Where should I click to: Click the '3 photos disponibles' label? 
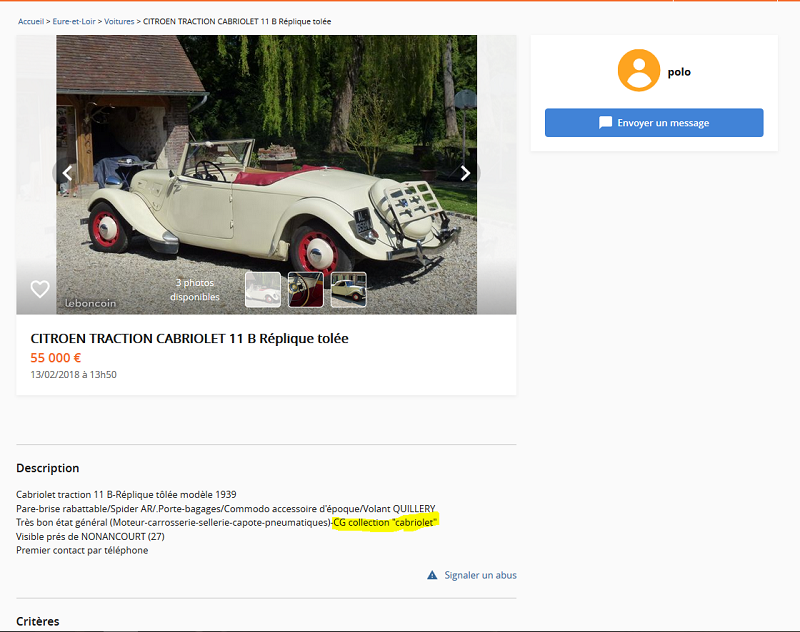[195, 290]
